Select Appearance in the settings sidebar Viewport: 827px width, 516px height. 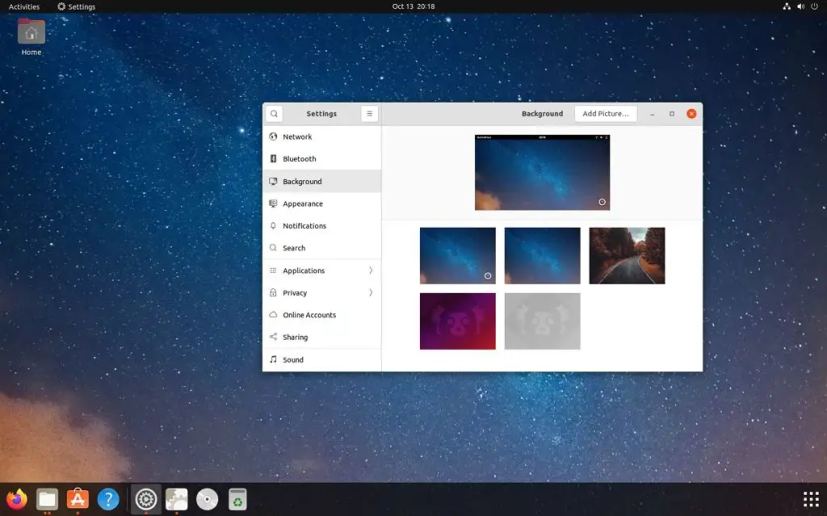coord(302,204)
